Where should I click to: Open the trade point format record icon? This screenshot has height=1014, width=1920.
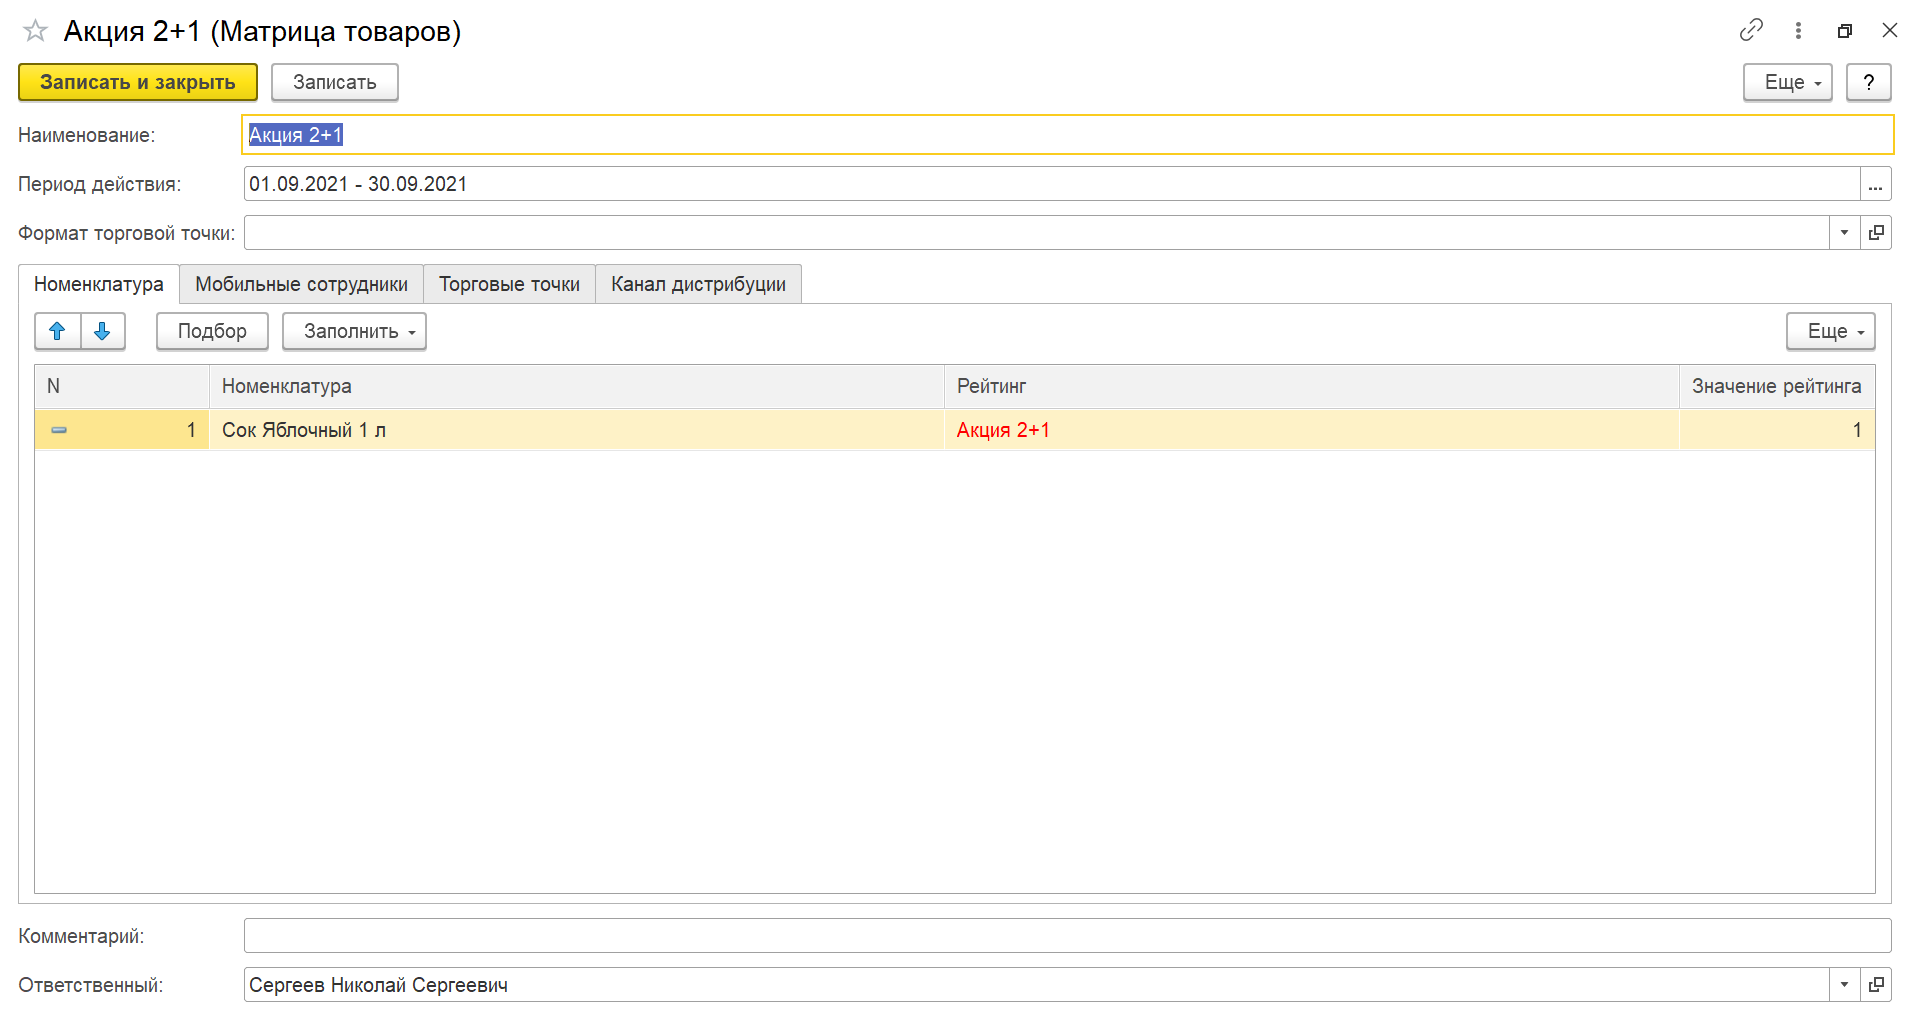pyautogui.click(x=1876, y=233)
